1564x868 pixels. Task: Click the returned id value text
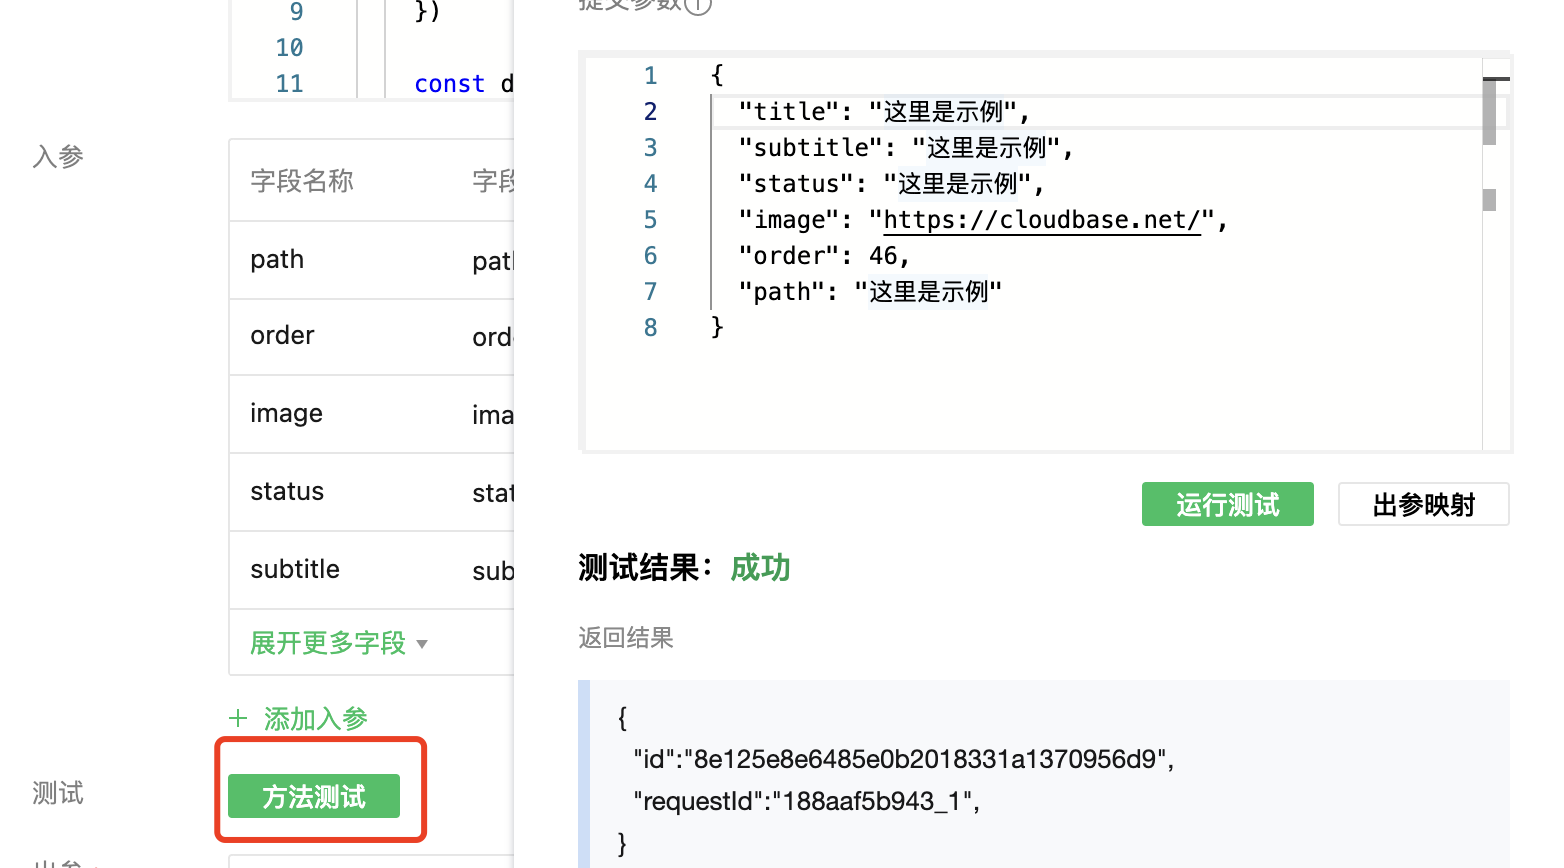(926, 759)
